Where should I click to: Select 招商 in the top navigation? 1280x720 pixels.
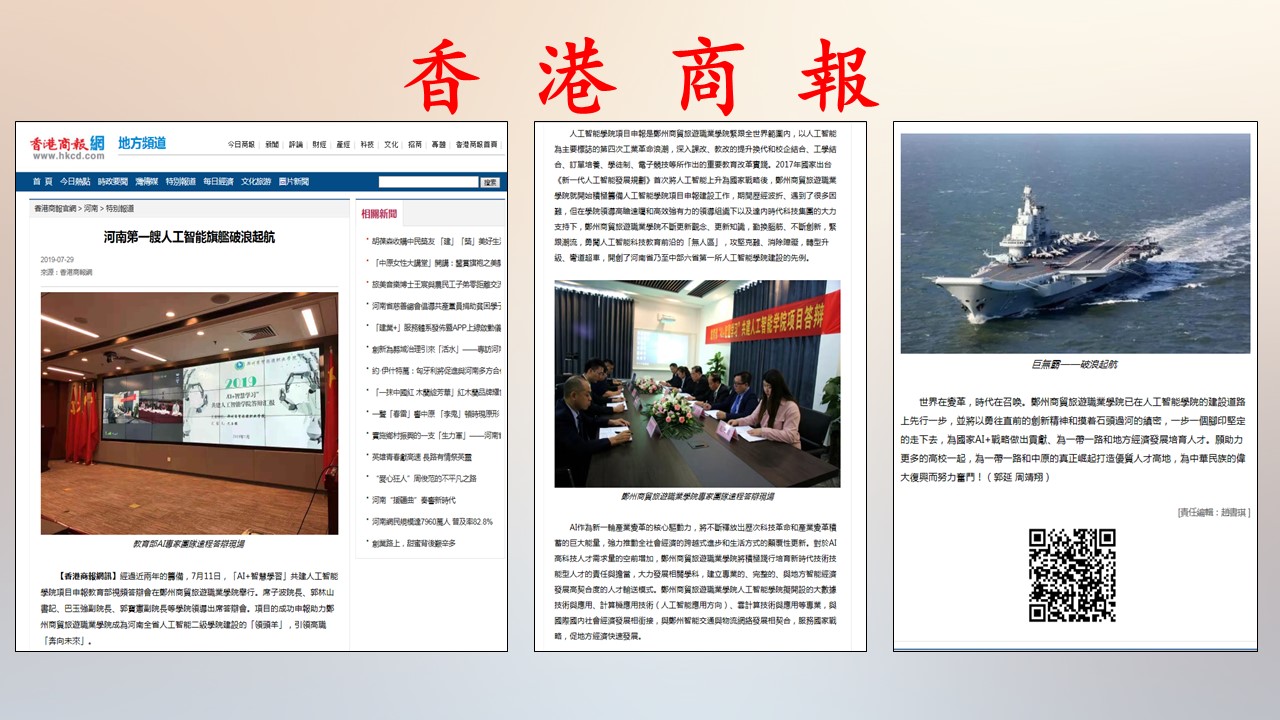point(415,145)
